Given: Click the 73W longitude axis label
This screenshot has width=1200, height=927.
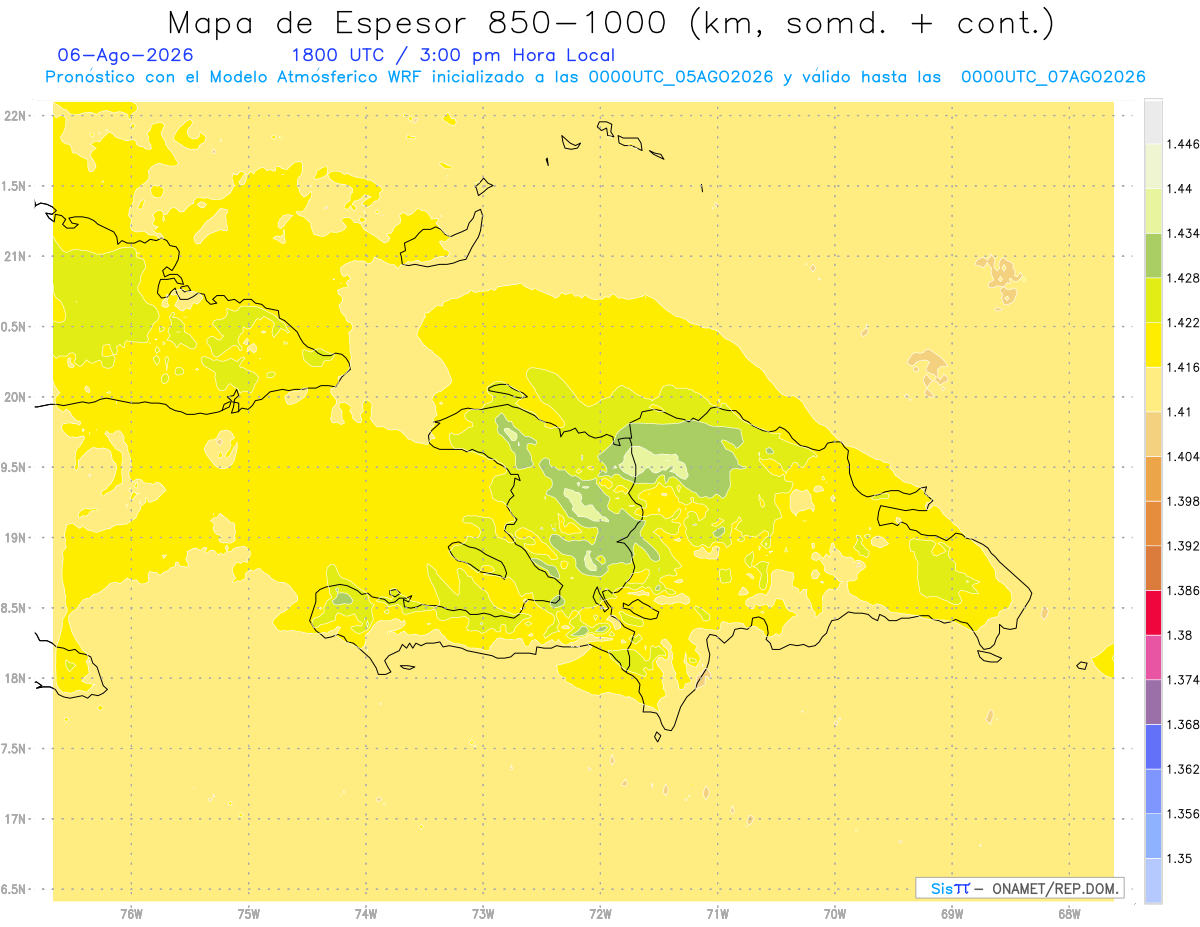Looking at the screenshot, I should pos(483,915).
